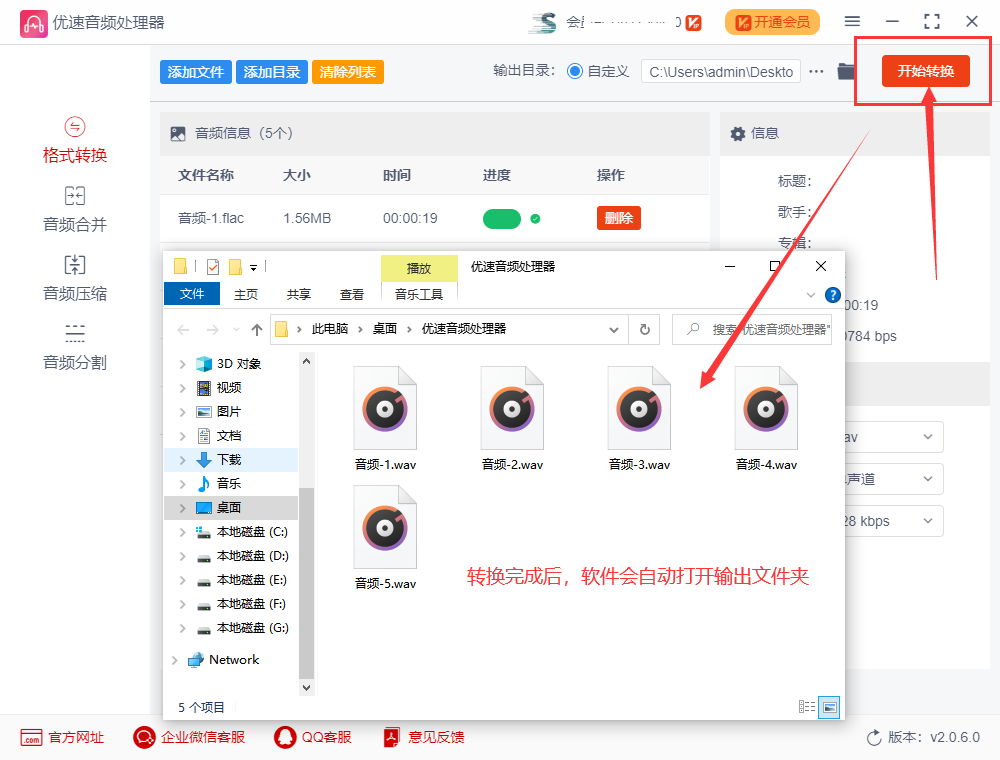Switch Explorer to details view
Screen dimensions: 1000x760
[806, 706]
